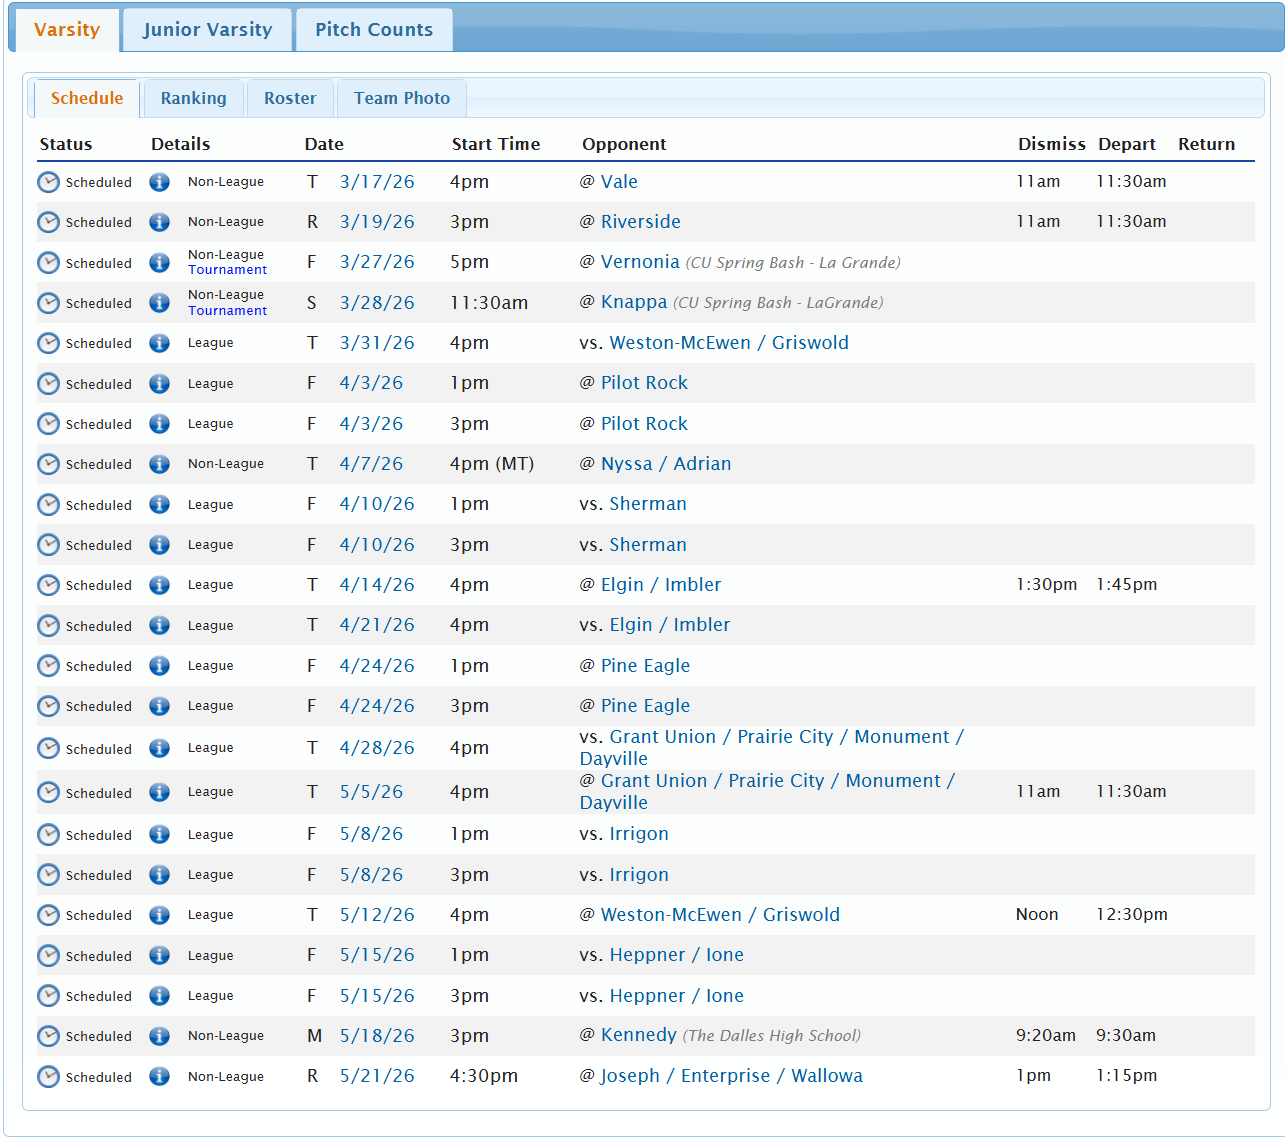This screenshot has width=1285, height=1141.
Task: Click the Vale opponent link
Action: pyautogui.click(x=619, y=182)
